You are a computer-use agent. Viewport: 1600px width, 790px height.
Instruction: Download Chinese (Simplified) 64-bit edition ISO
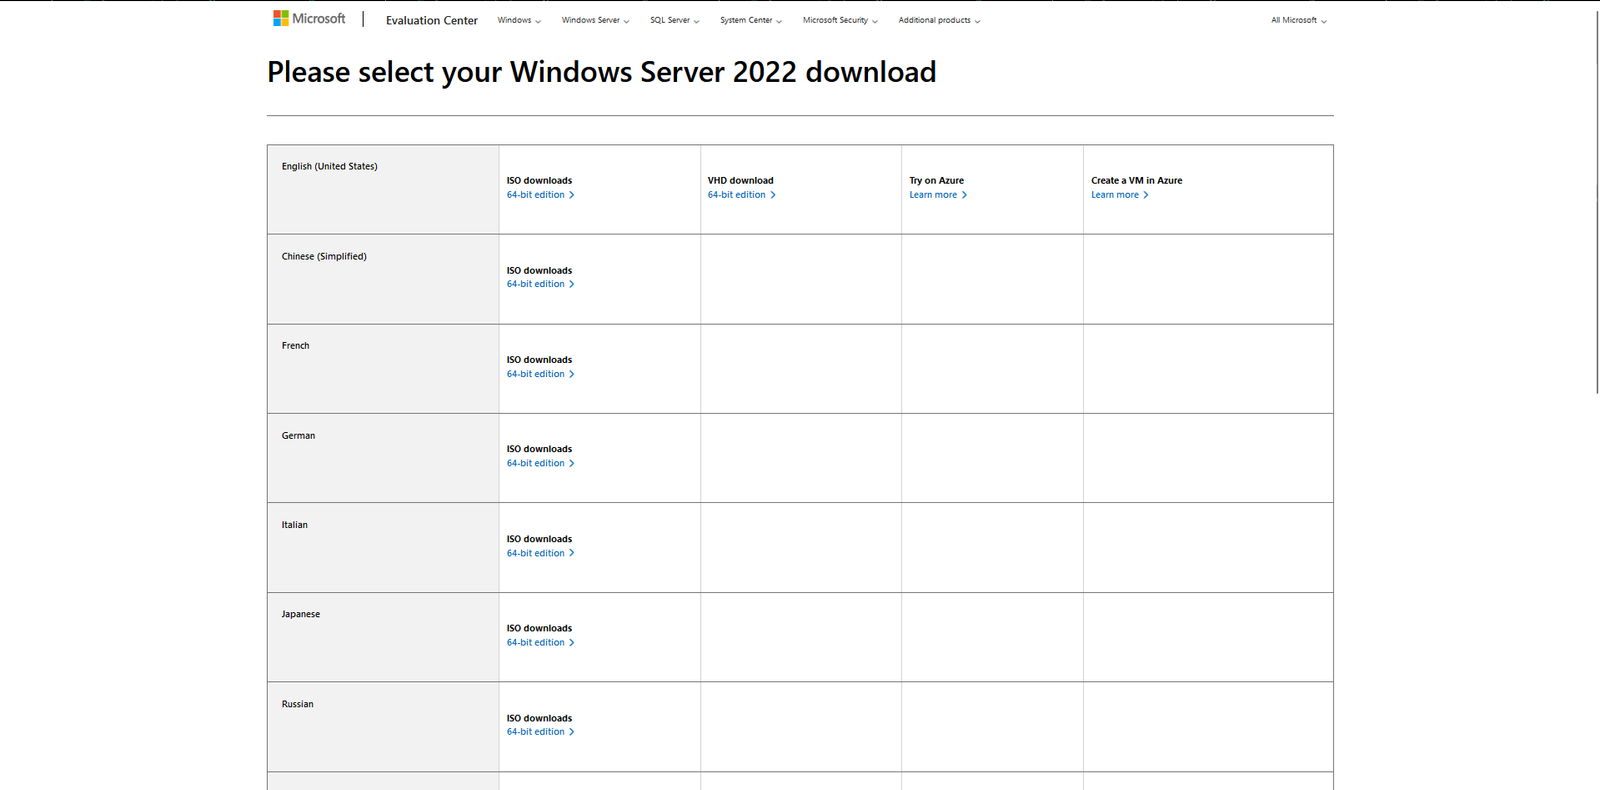click(540, 284)
